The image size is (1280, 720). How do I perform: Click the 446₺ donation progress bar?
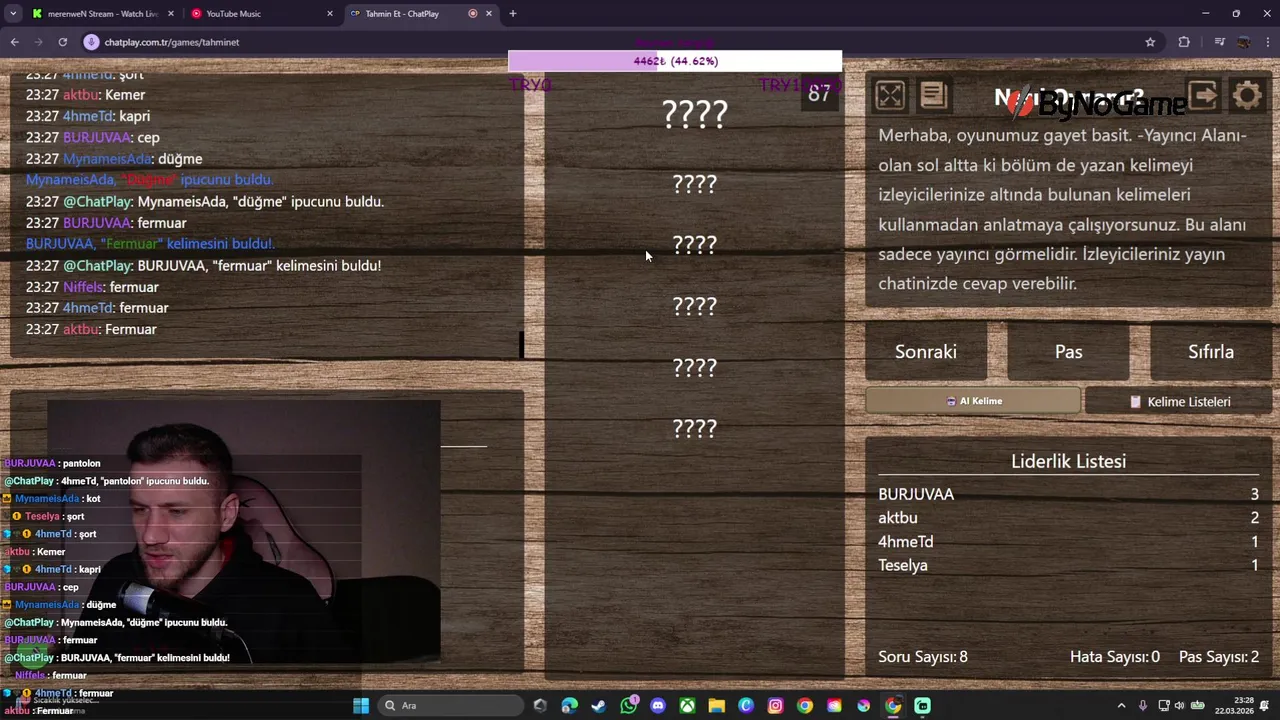coord(675,61)
